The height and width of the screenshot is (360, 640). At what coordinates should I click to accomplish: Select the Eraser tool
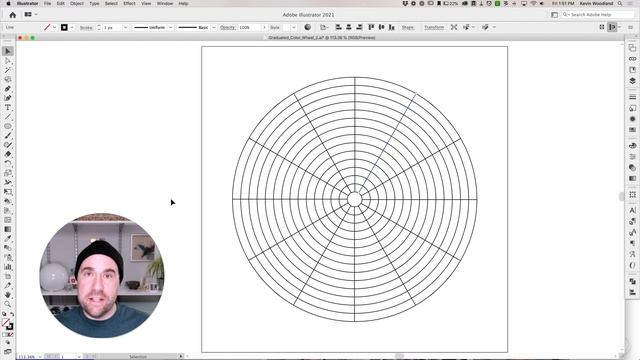8,154
